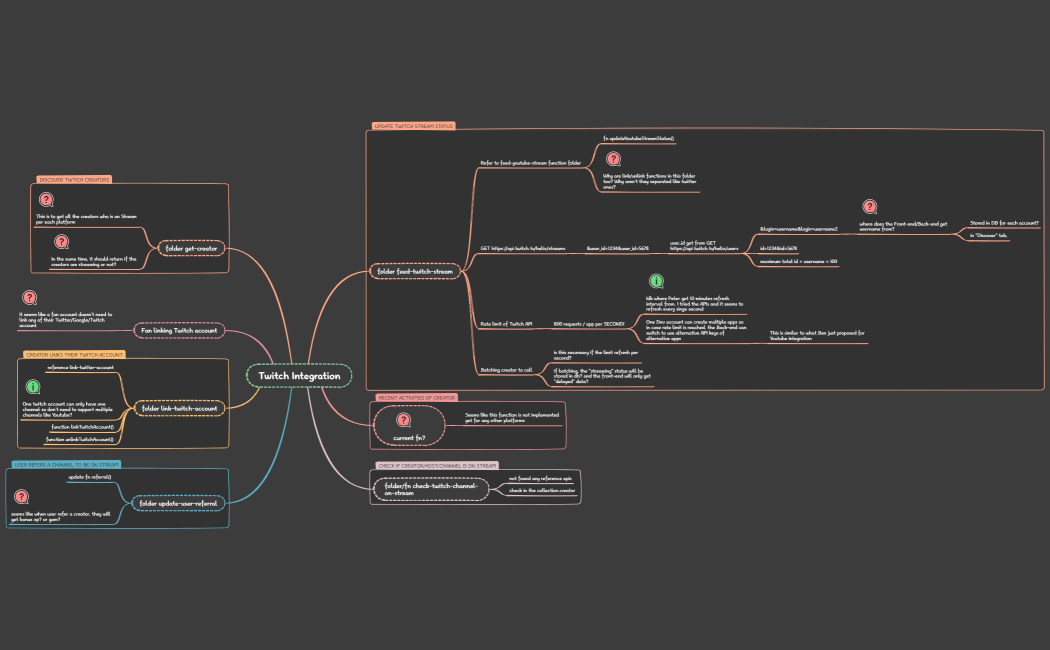Click question icon in User Refers Channel box
The width and height of the screenshot is (1050, 650).
(21, 496)
